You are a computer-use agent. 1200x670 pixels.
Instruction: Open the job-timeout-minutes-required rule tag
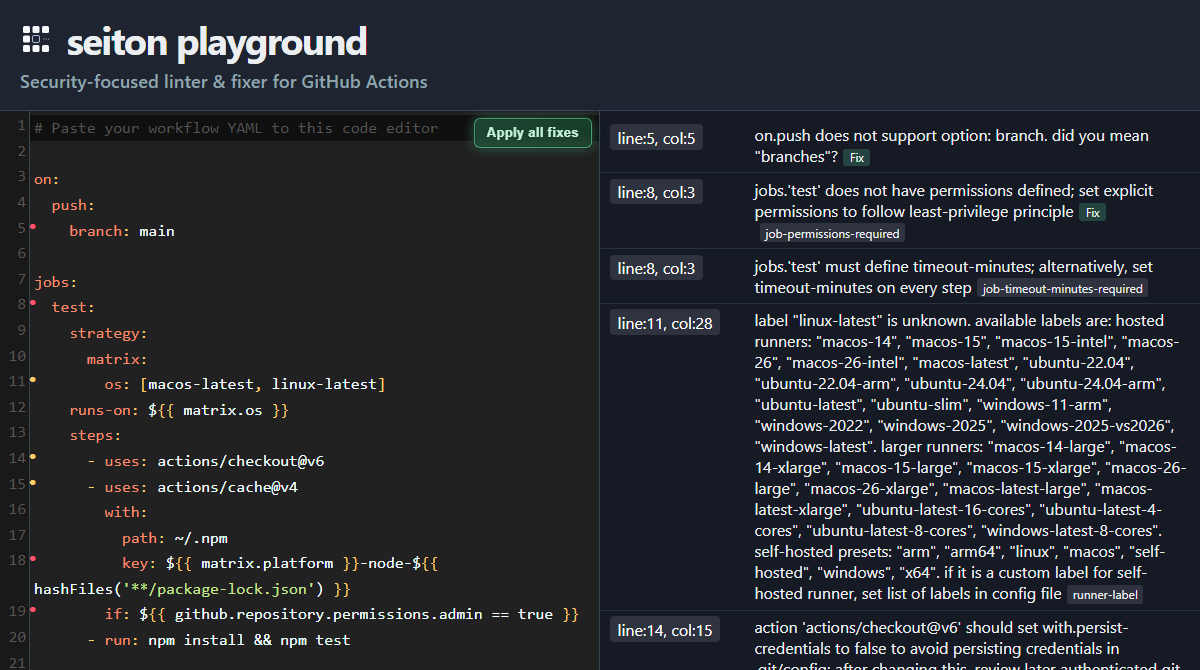pyautogui.click(x=1063, y=289)
